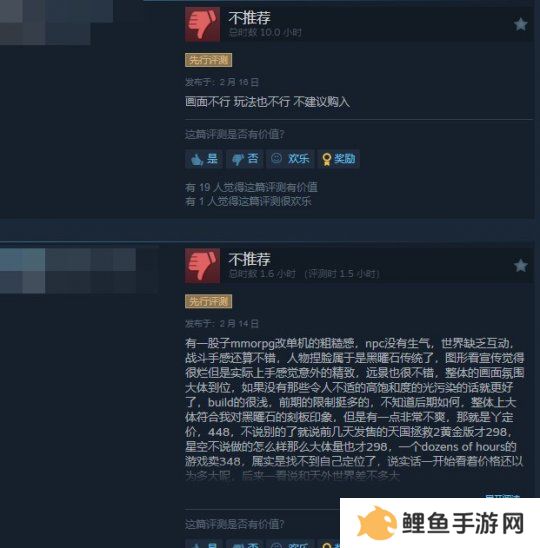Open the blurred avatar of the second reviewer

point(68,271)
